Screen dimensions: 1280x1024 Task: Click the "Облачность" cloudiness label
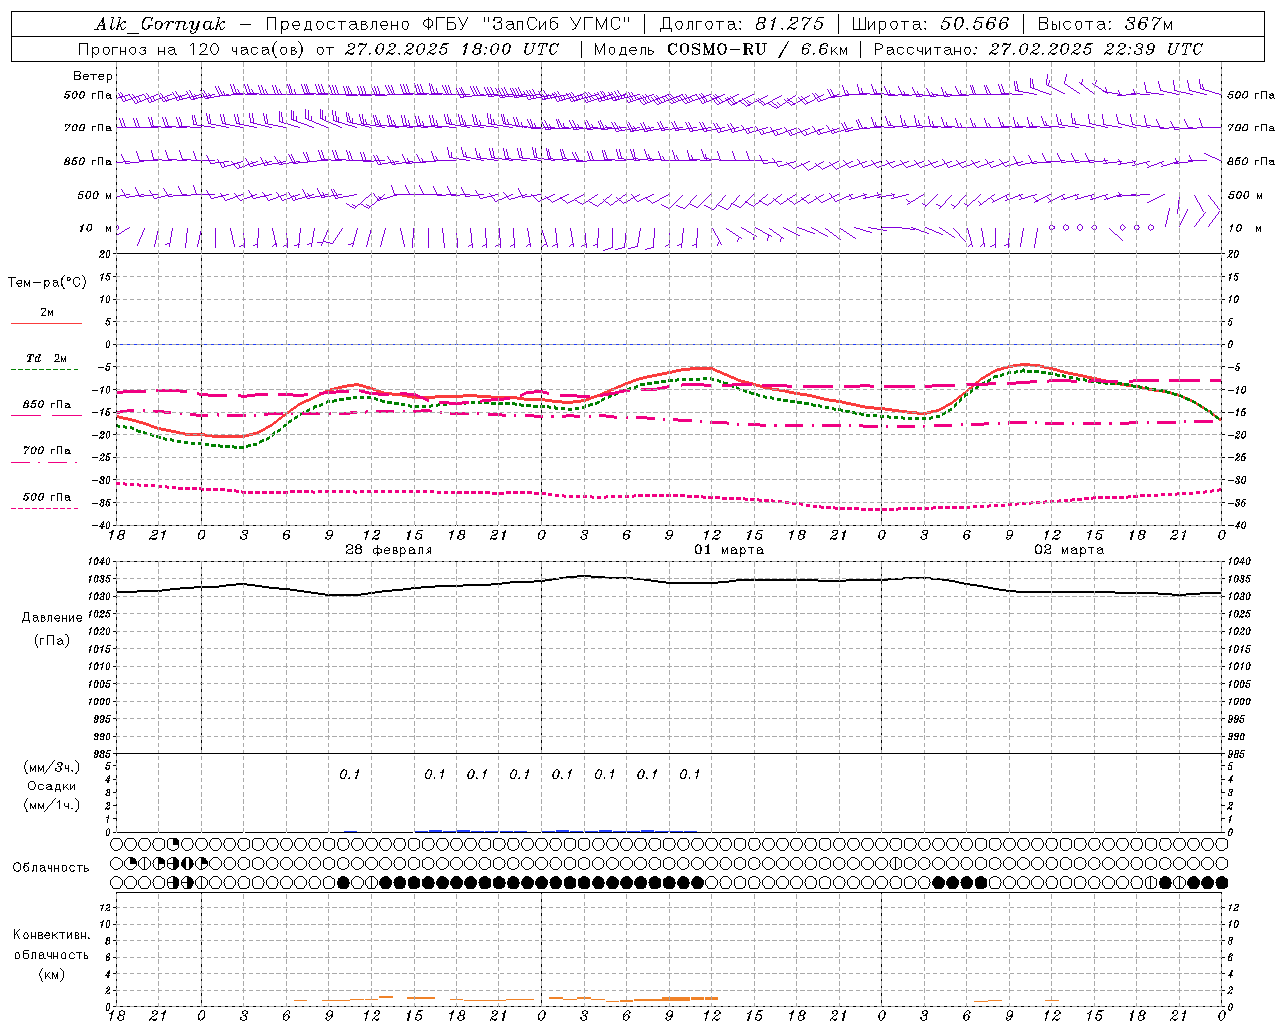(51, 868)
